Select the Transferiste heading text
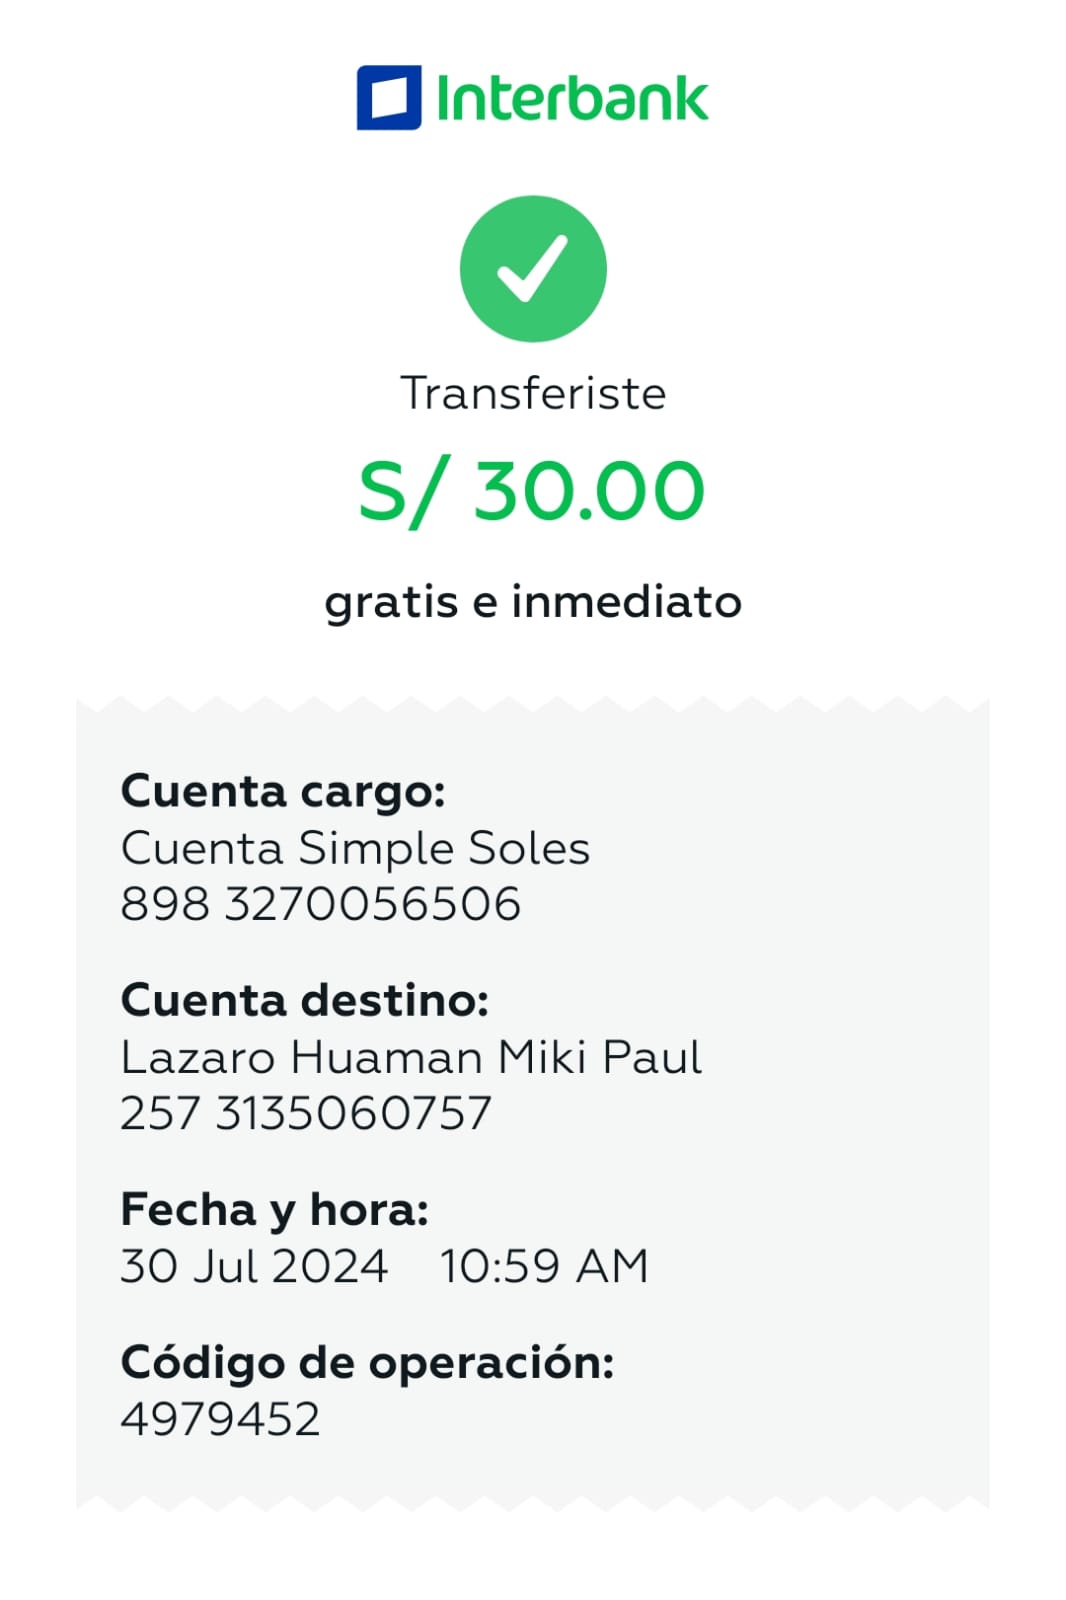Screen dimensions: 1066x1600 (x=533, y=393)
